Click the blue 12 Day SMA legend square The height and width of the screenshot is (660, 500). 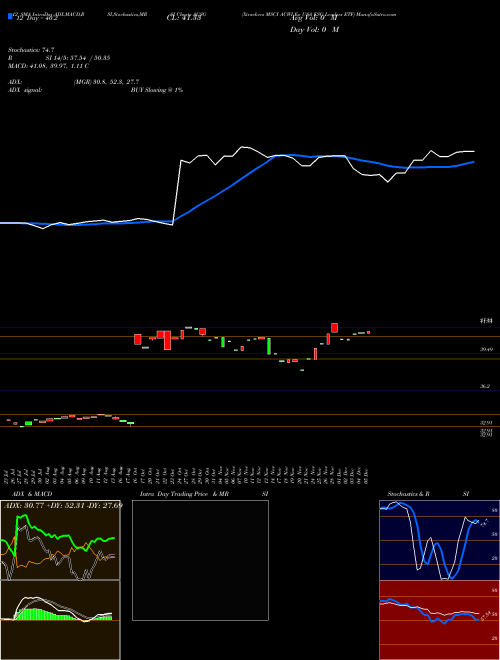pyautogui.click(x=10, y=17)
